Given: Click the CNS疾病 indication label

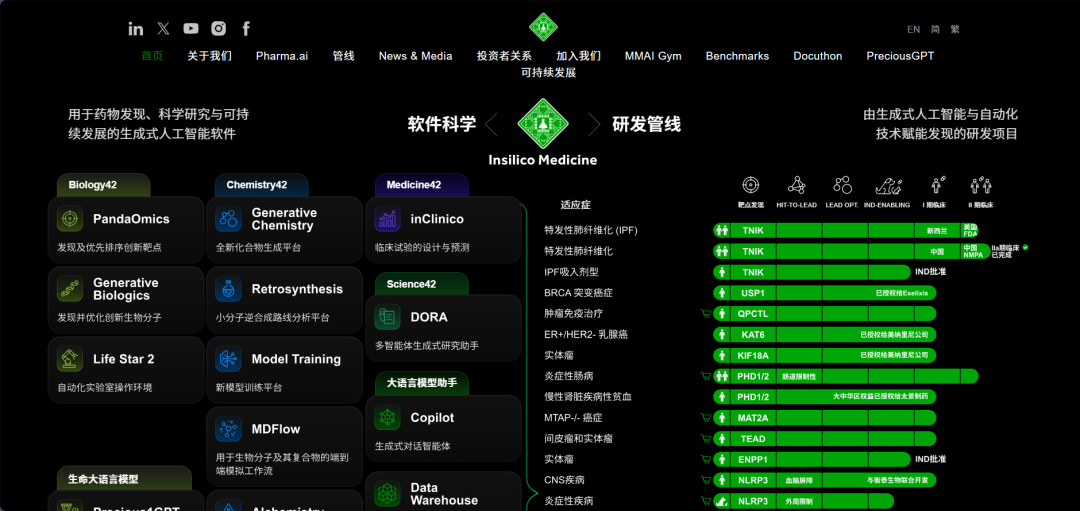Looking at the screenshot, I should [564, 479].
